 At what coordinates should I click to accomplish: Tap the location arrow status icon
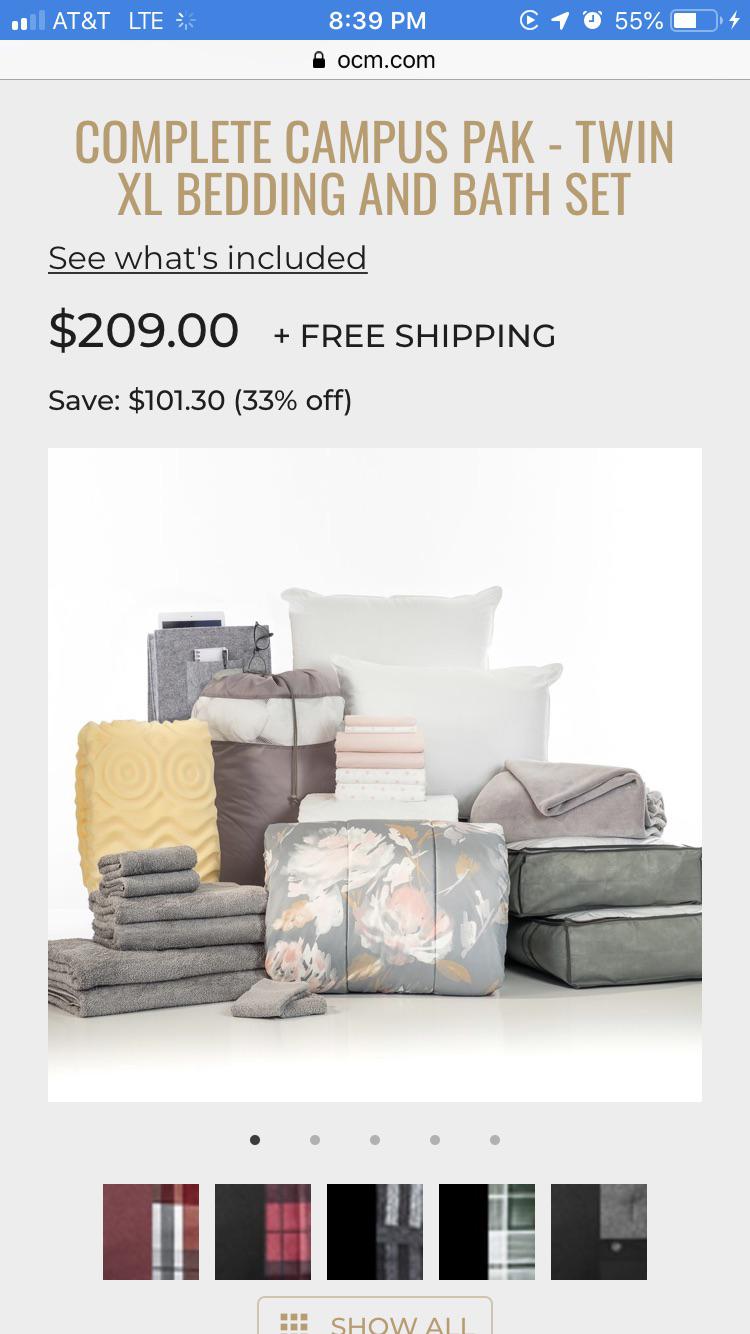pos(560,20)
